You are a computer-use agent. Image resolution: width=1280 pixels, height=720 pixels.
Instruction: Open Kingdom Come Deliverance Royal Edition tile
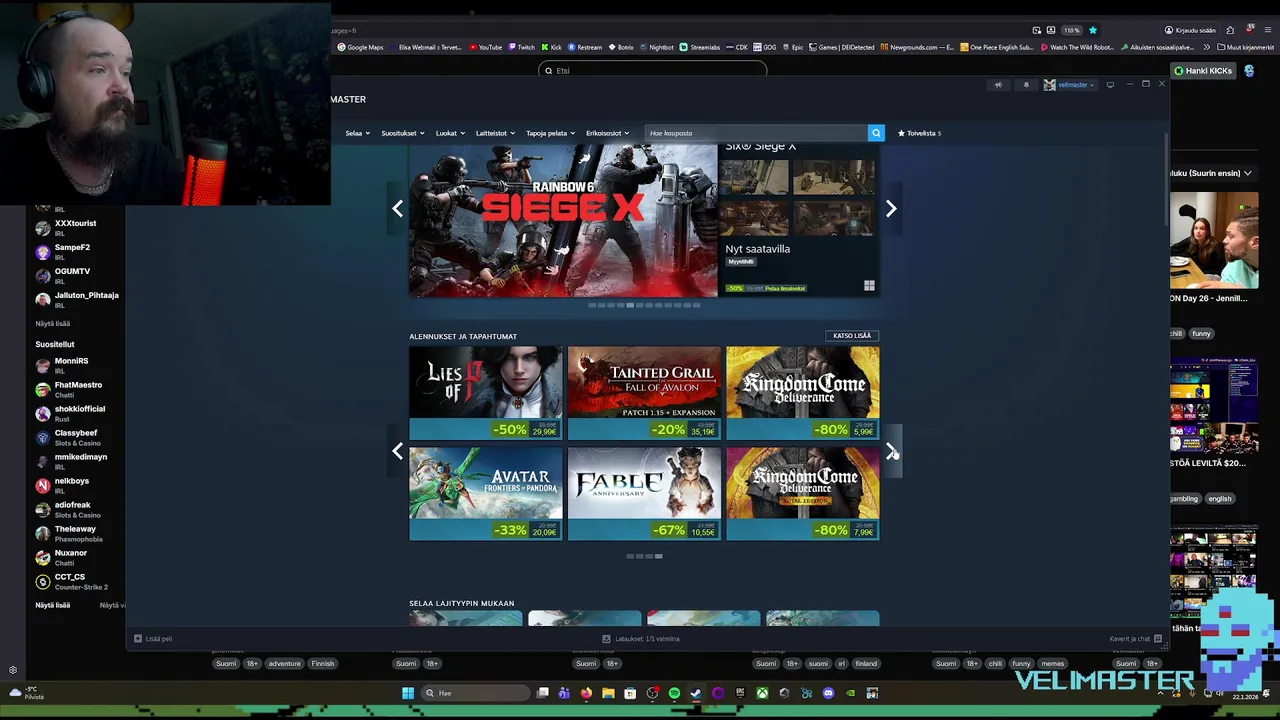coord(803,493)
